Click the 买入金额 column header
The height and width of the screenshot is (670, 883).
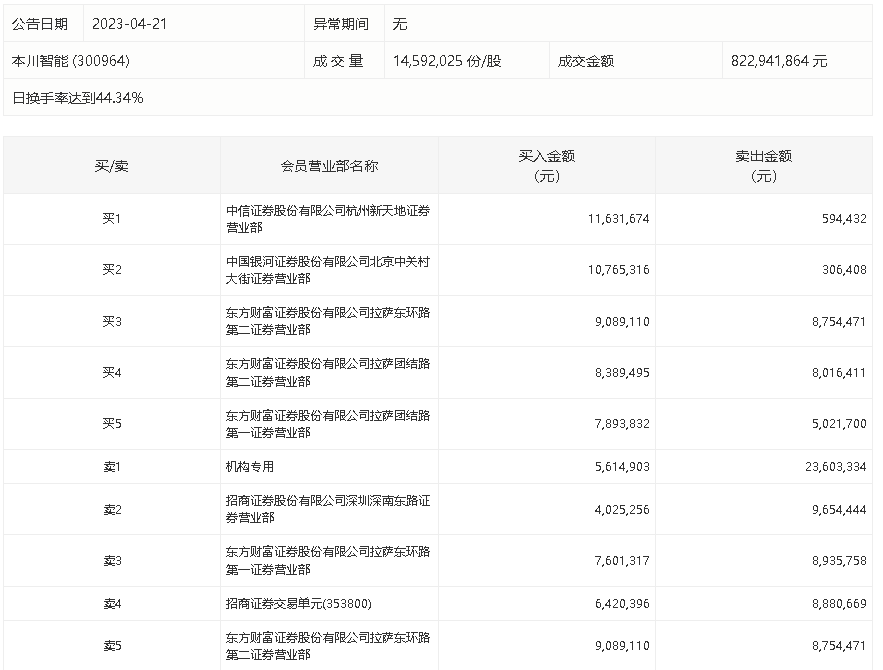click(x=547, y=166)
